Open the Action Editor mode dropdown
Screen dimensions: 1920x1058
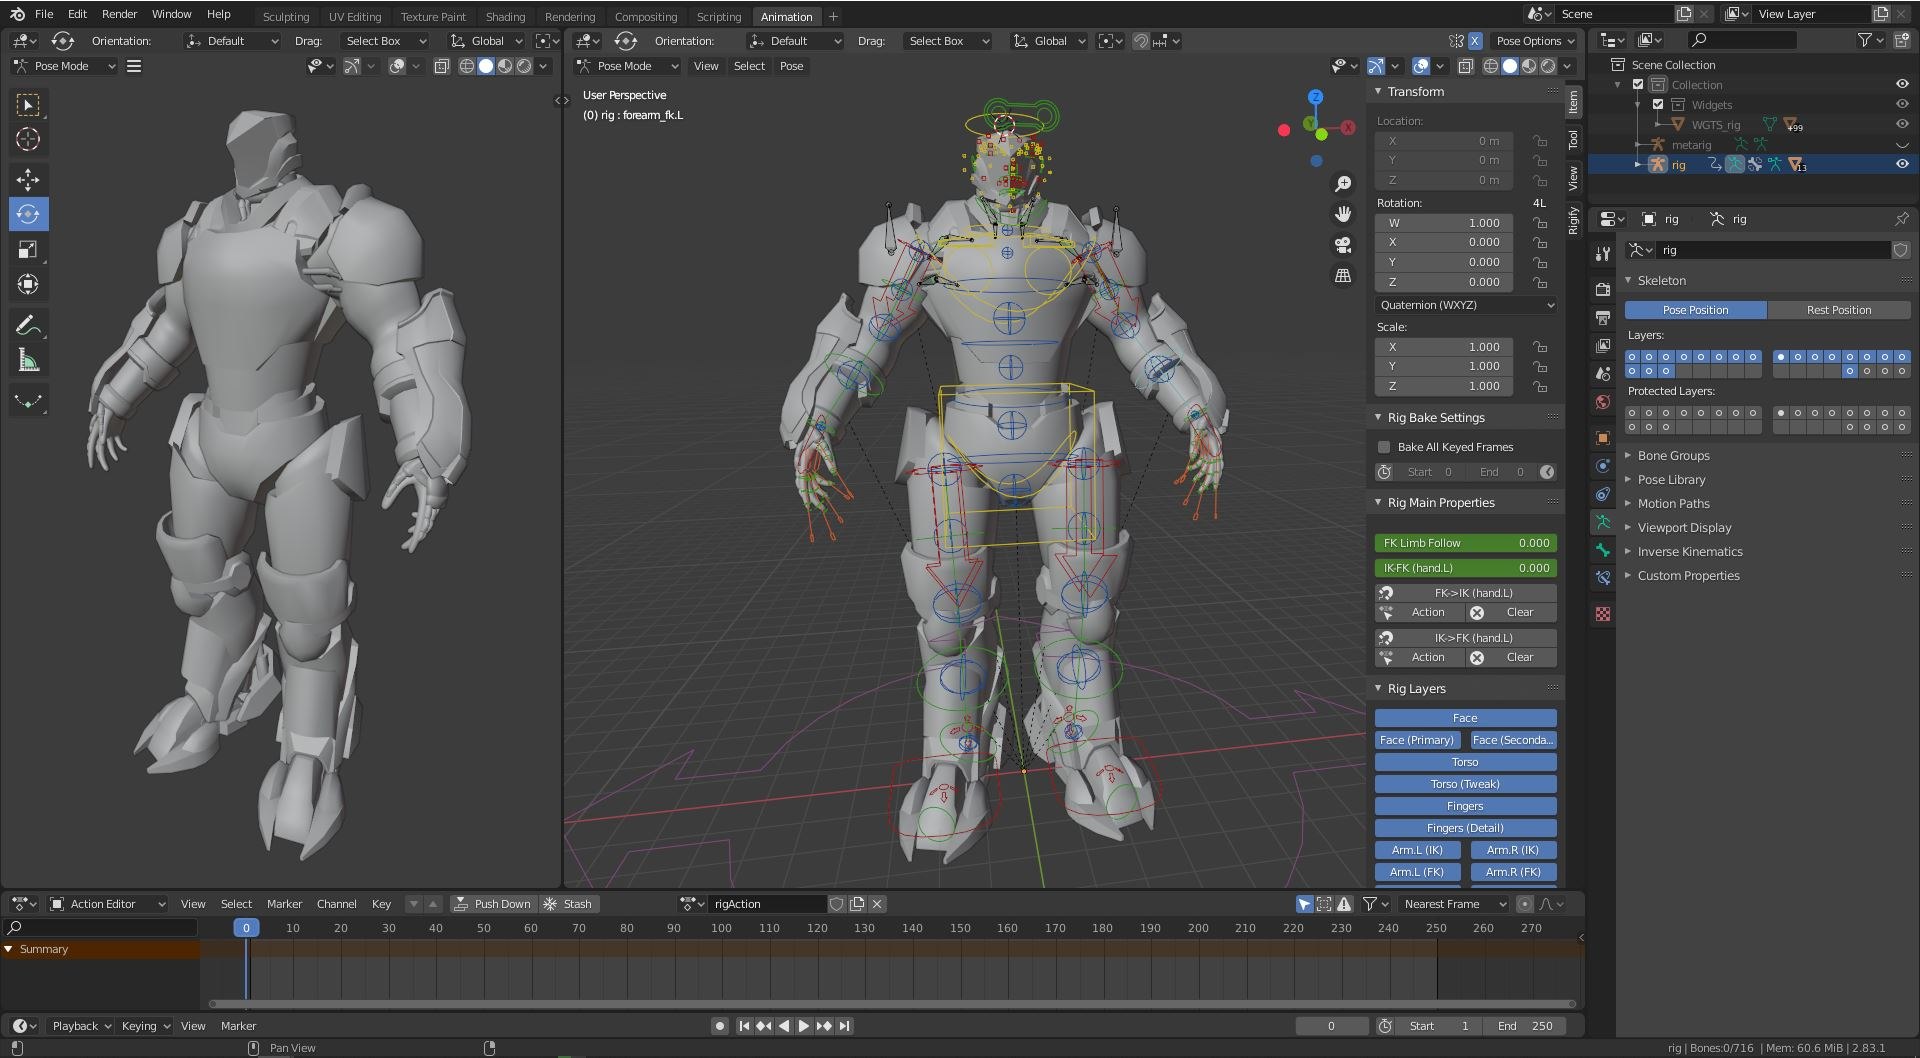point(108,904)
